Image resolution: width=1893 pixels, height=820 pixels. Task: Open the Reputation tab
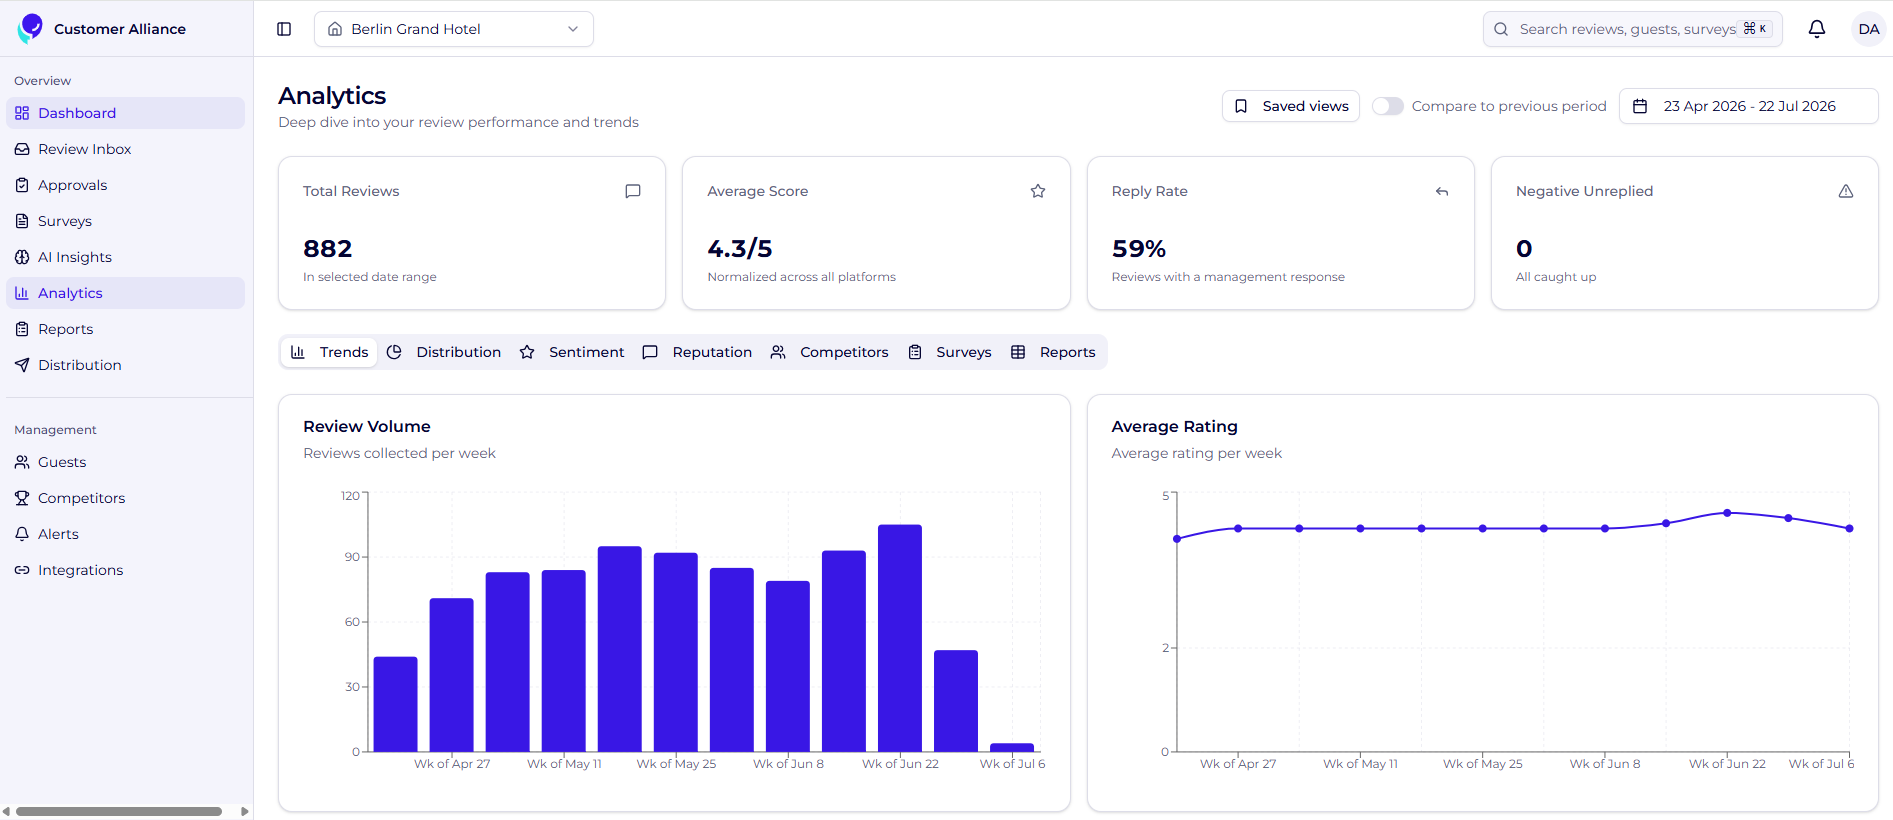(697, 352)
